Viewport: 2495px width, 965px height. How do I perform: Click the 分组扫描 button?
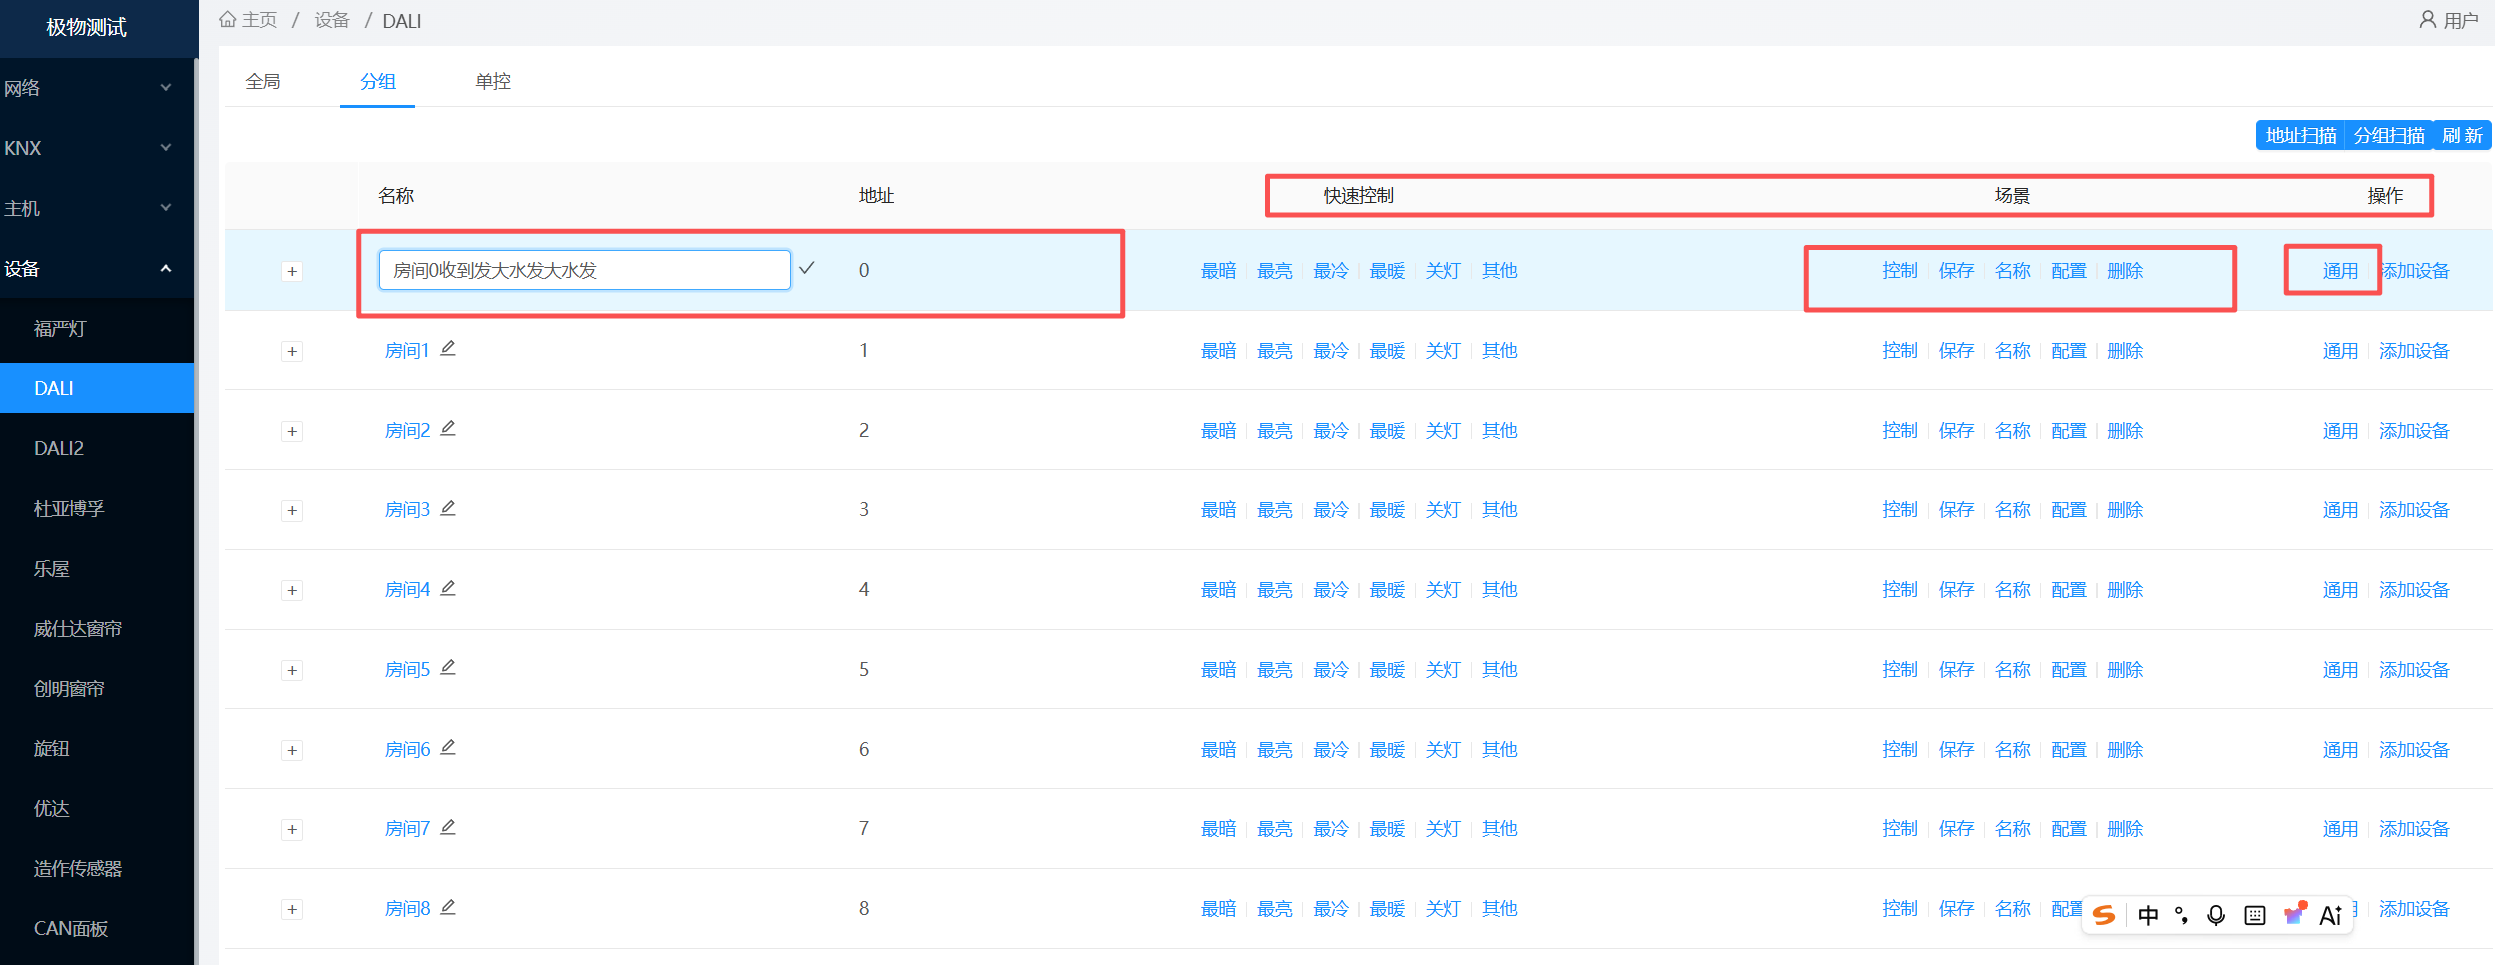2389,135
